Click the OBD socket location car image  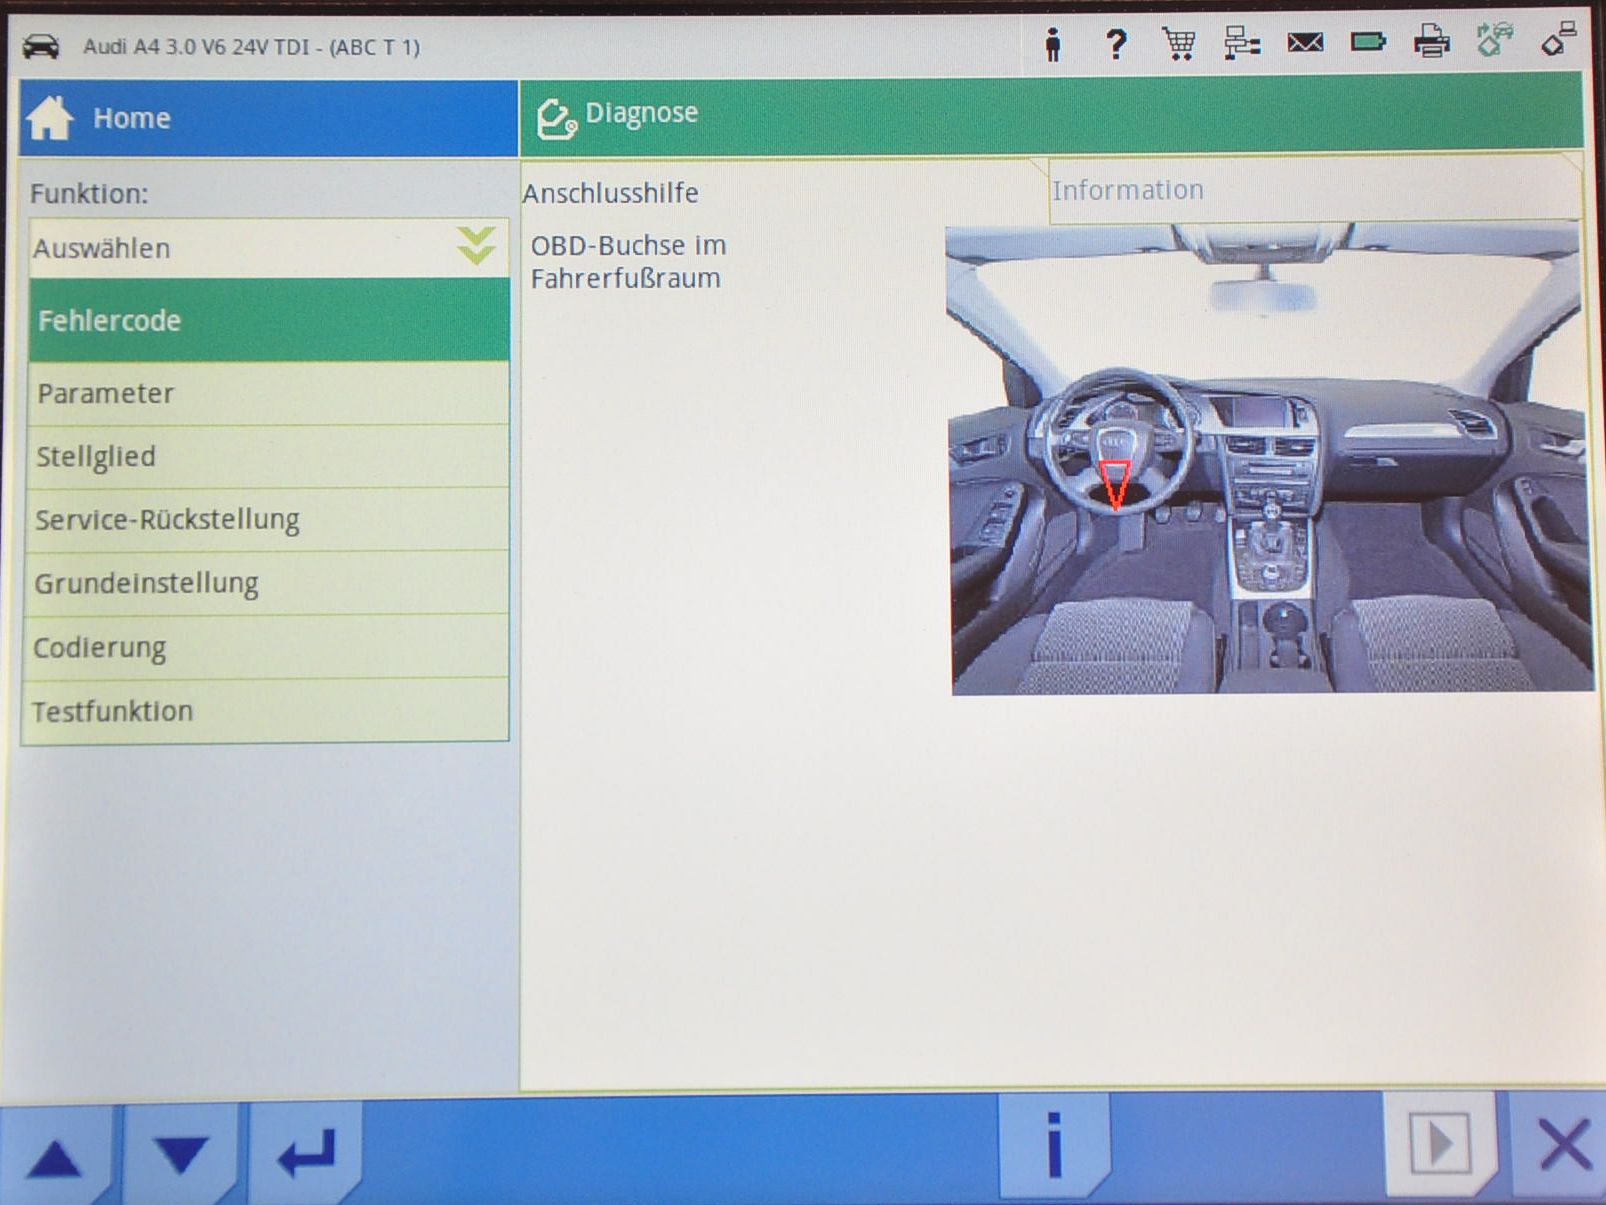pos(1268,458)
